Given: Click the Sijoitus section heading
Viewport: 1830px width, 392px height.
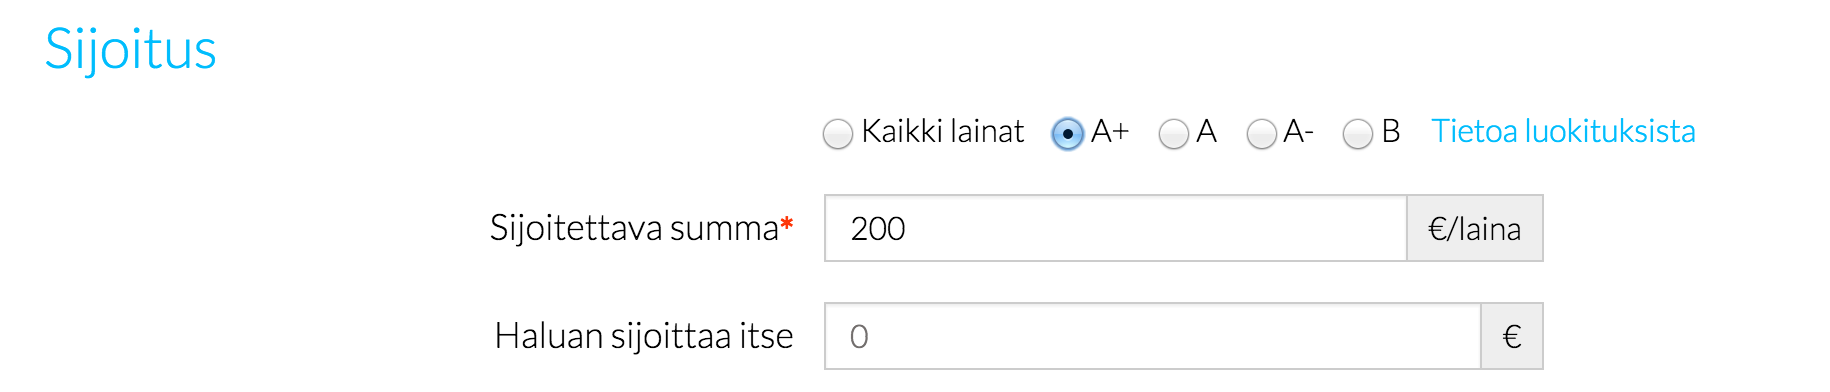Looking at the screenshot, I should pos(131,50).
